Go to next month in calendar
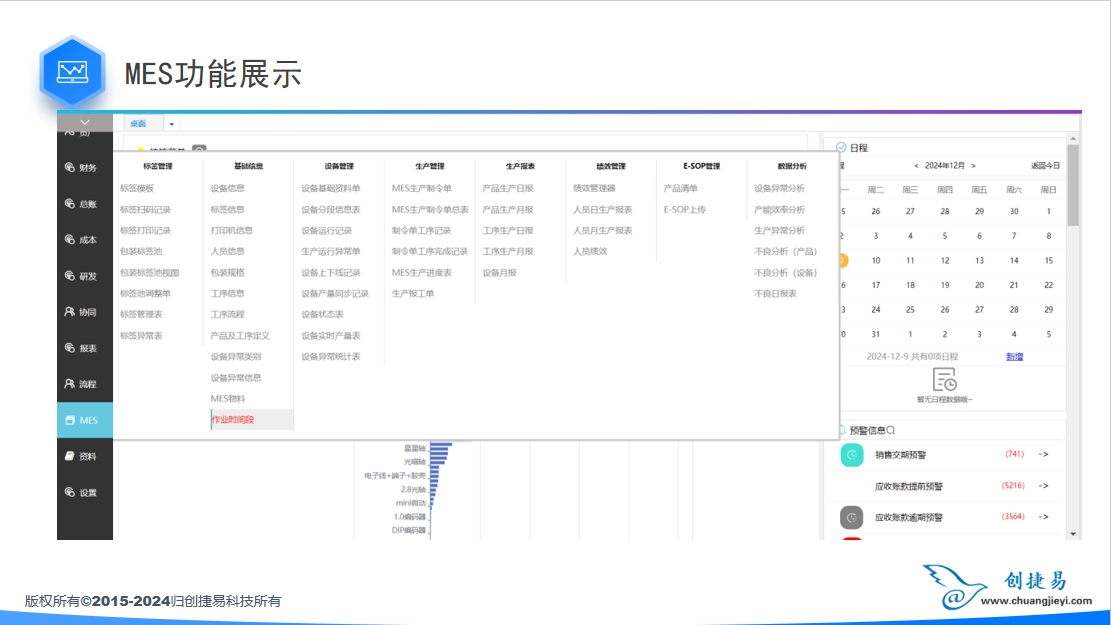The height and width of the screenshot is (625, 1111). 973,166
